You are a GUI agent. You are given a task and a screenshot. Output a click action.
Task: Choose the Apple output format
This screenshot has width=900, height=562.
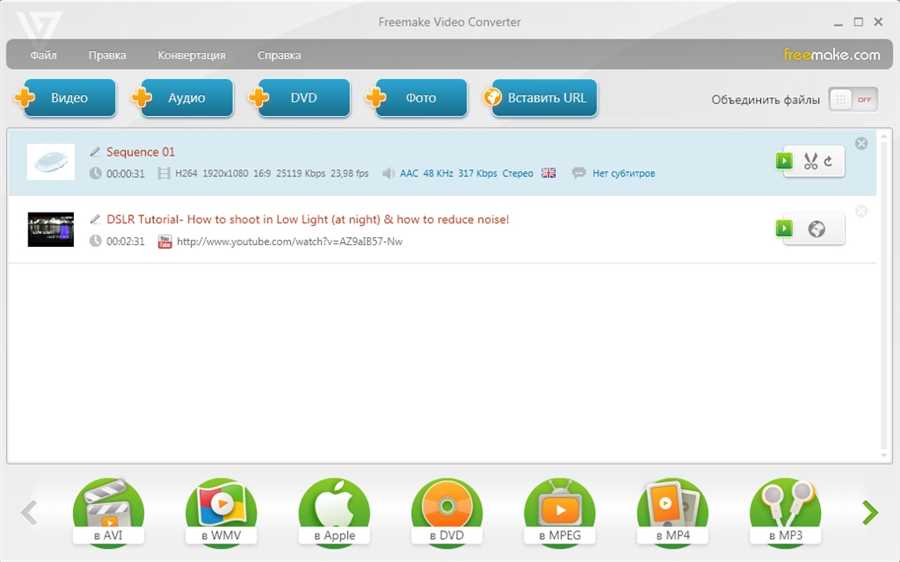click(x=334, y=513)
